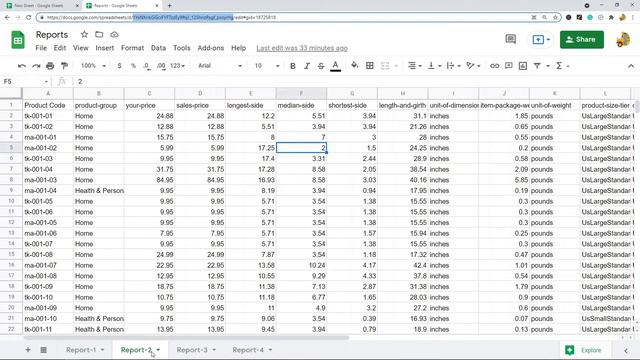The width and height of the screenshot is (640, 360).
Task: Open the 123 more formats dropdown
Action: point(177,66)
